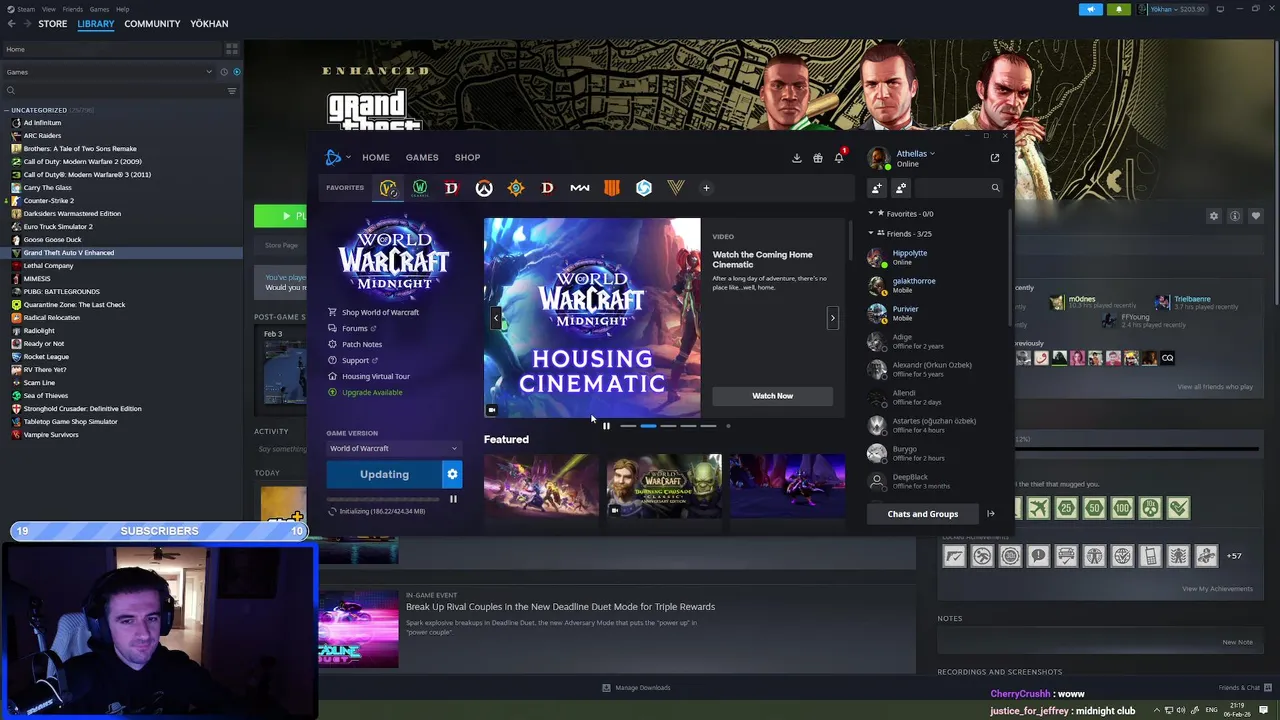1280x720 pixels.
Task: Open Steam GTA V info icon
Action: [x=1235, y=216]
